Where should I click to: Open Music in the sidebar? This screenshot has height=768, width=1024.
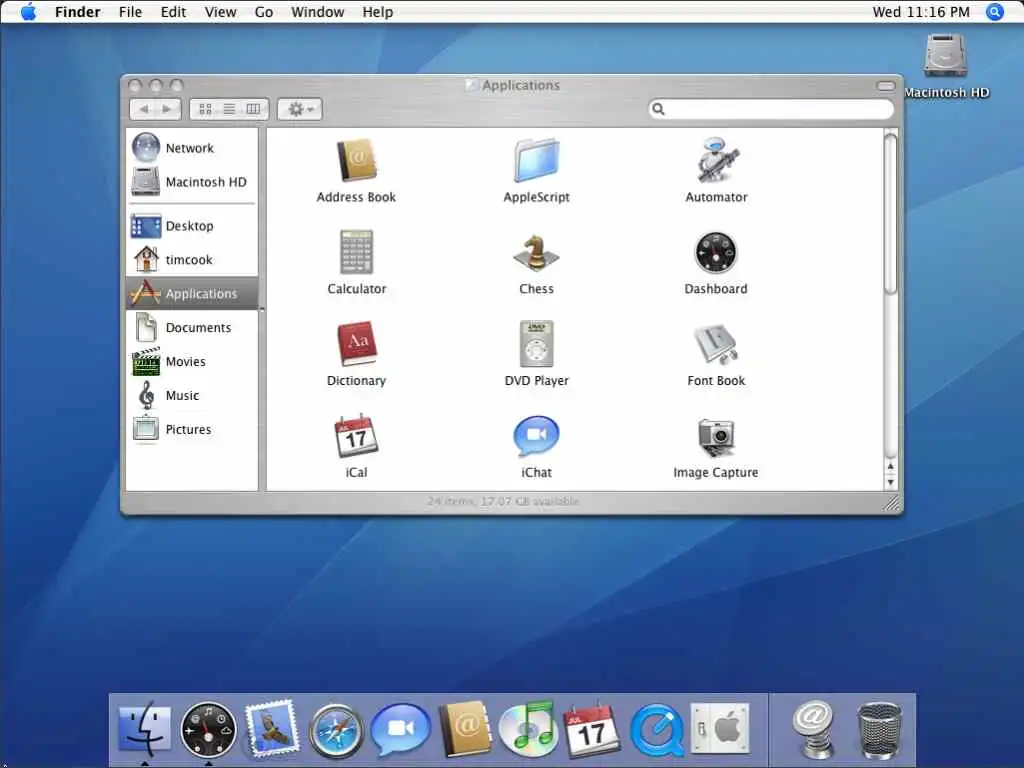192,396
